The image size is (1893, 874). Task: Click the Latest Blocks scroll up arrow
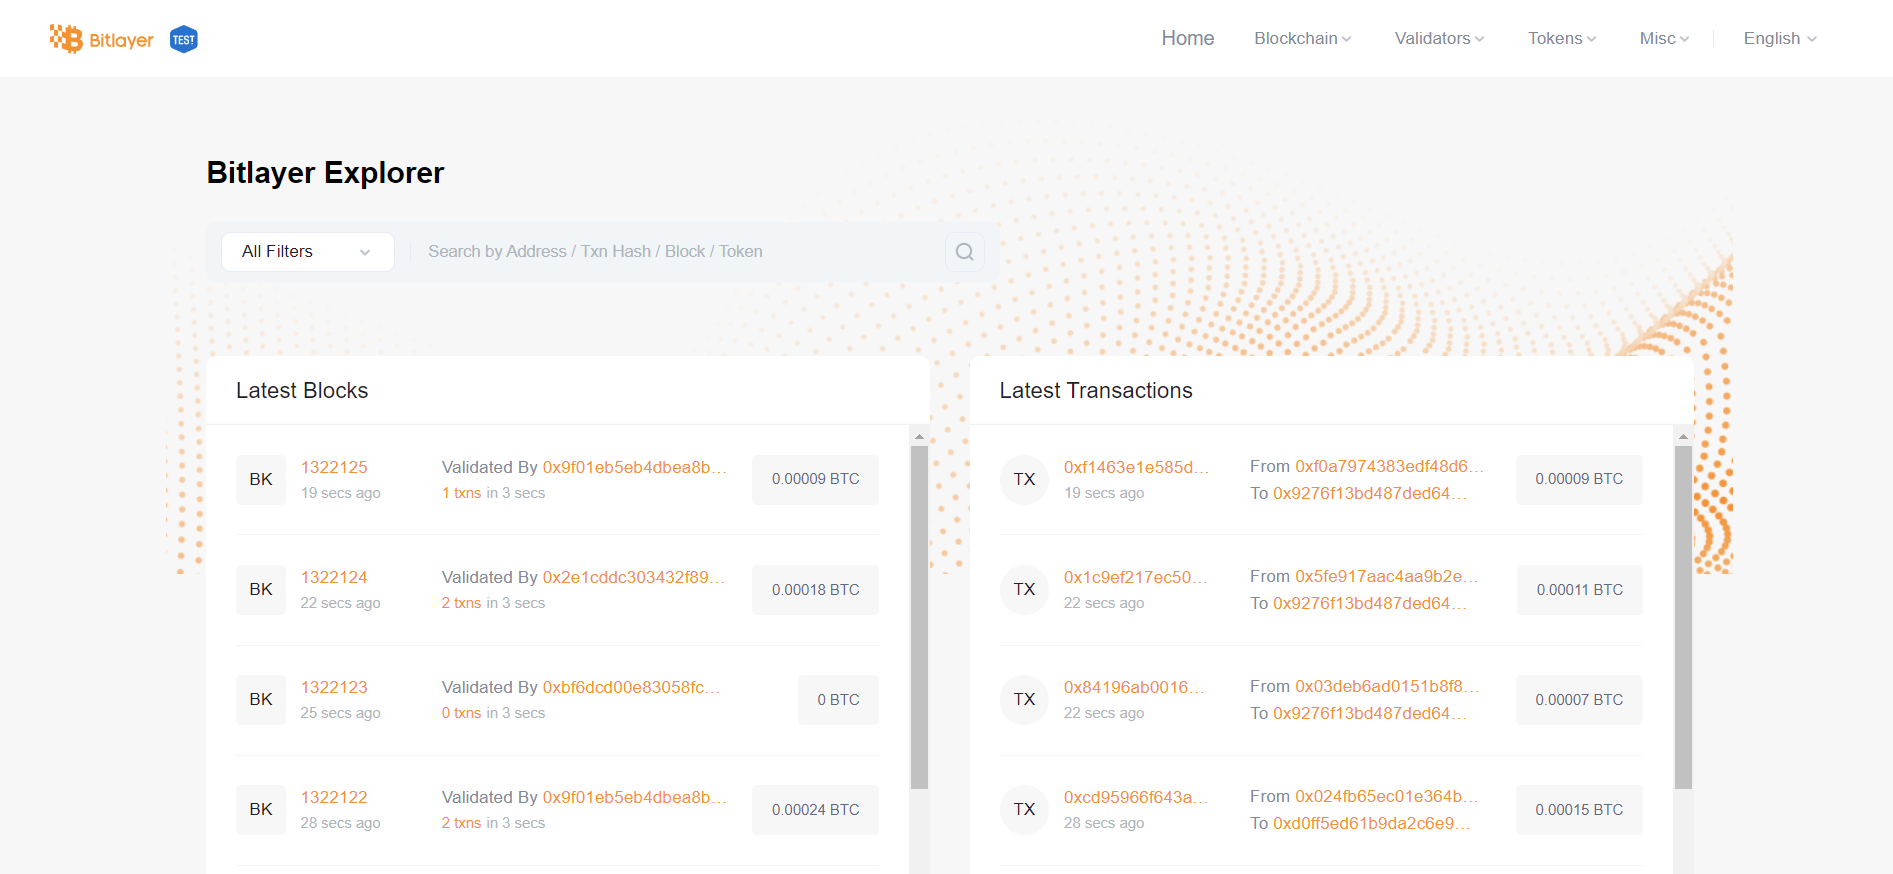919,436
